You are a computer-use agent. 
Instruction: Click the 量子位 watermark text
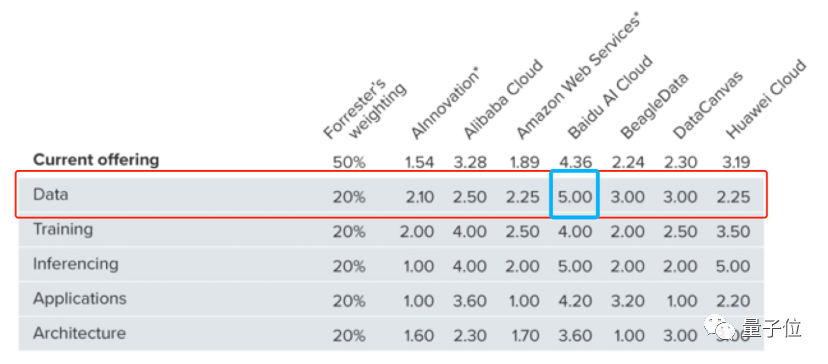(x=771, y=329)
